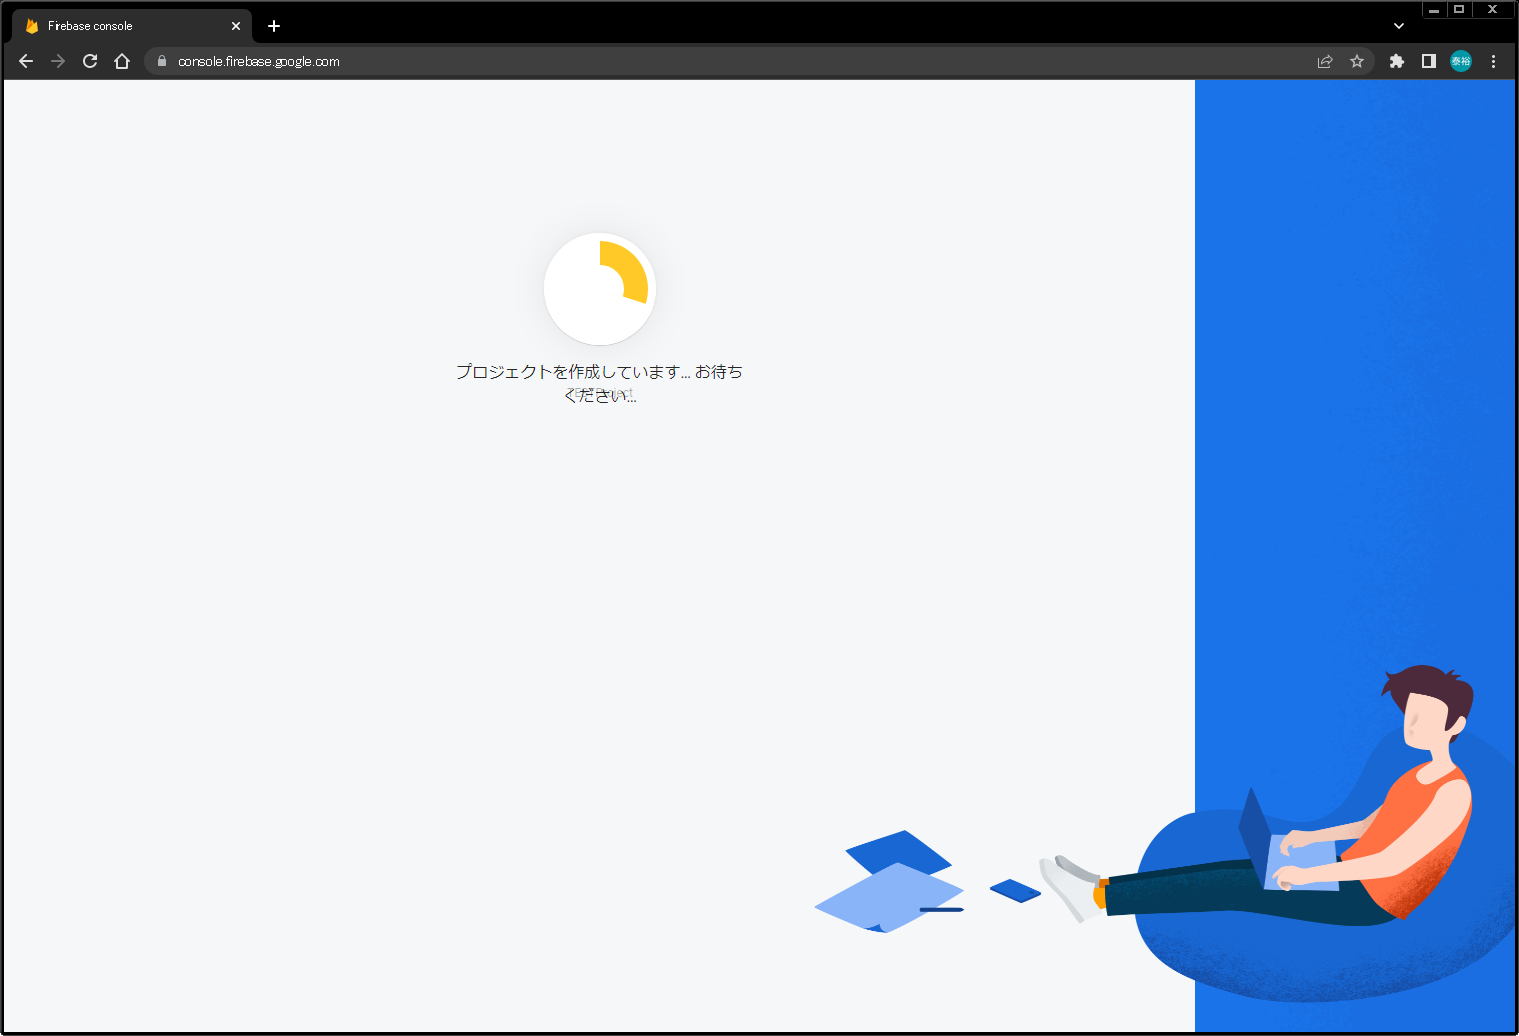Open the extensions puzzle menu
Image resolution: width=1519 pixels, height=1036 pixels.
point(1397,61)
